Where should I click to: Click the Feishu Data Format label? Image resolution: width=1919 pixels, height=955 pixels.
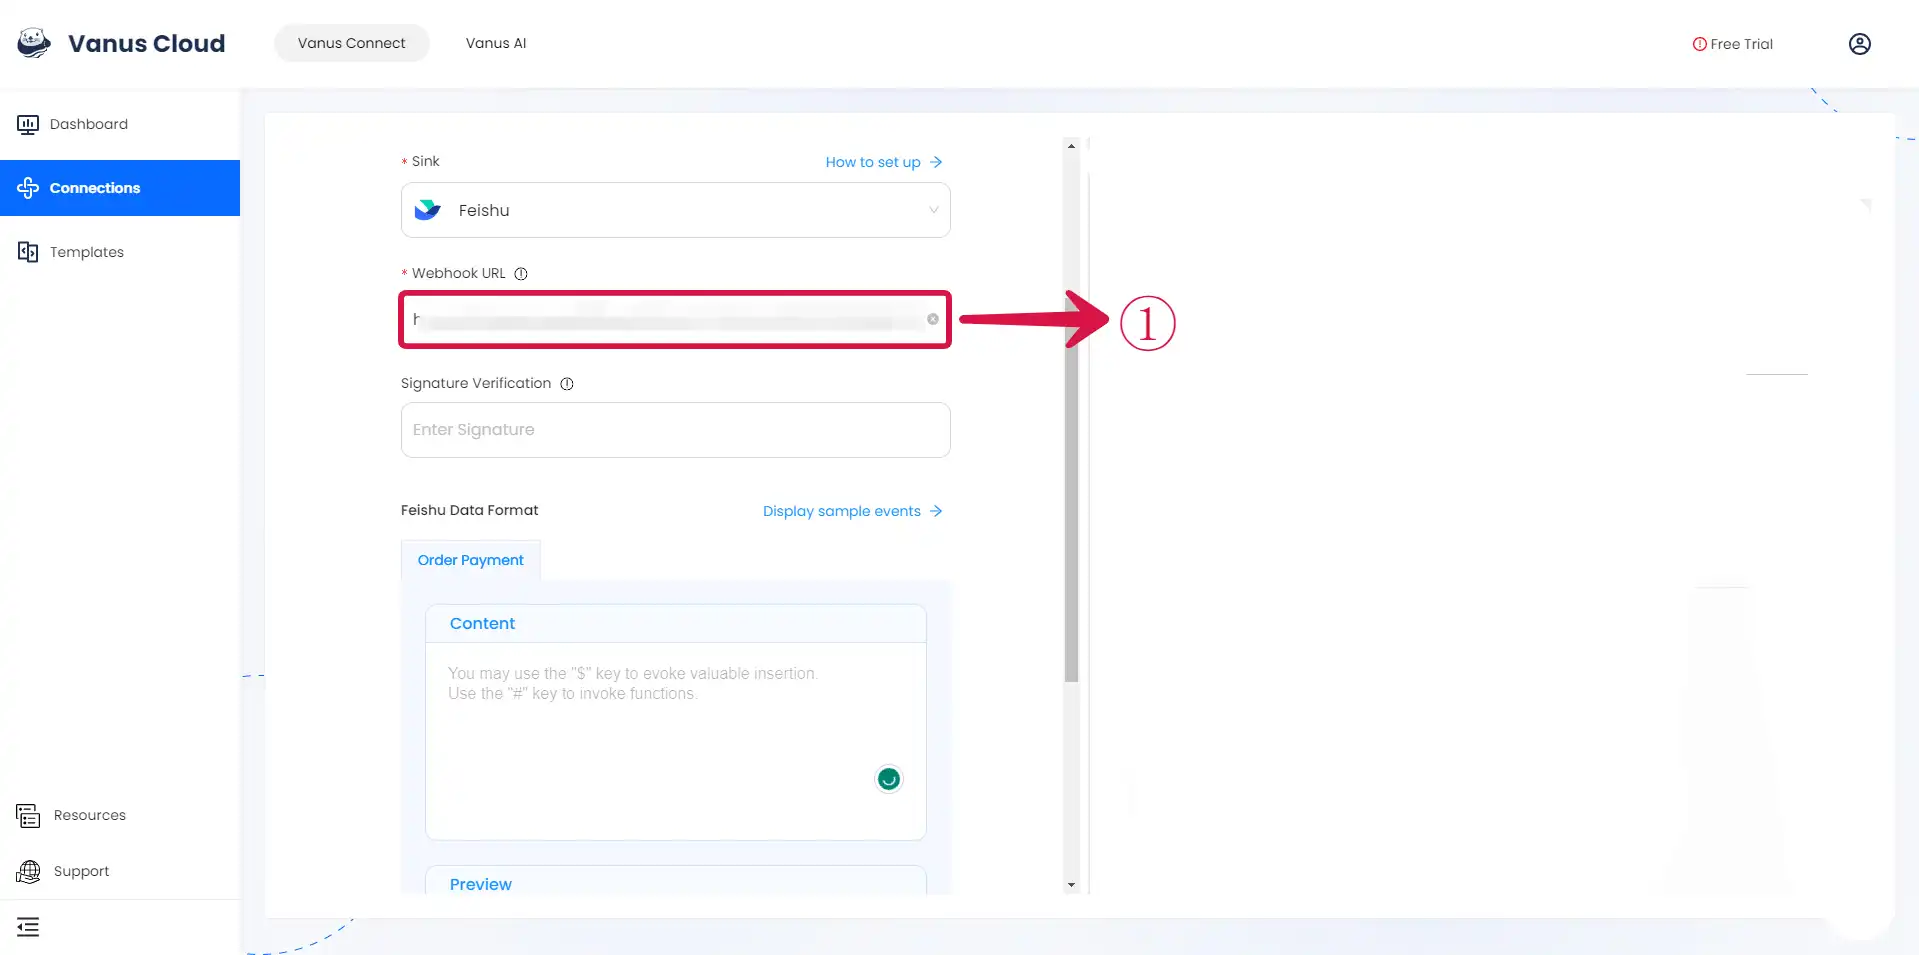[x=470, y=510]
